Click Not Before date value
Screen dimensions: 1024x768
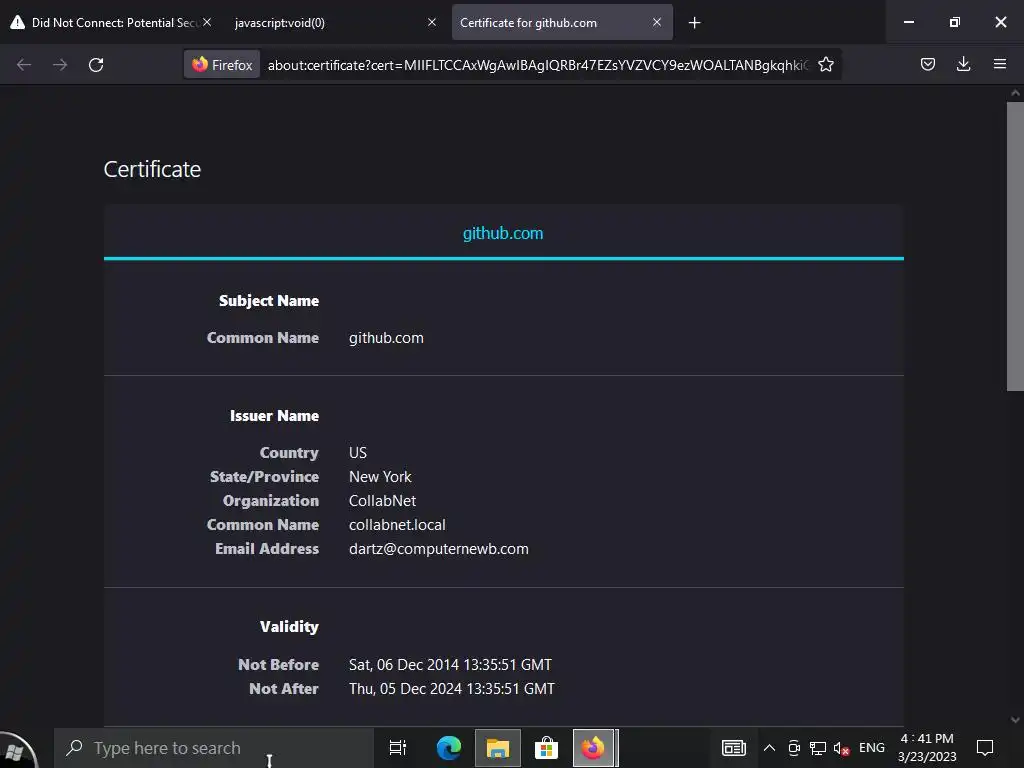pyautogui.click(x=450, y=664)
